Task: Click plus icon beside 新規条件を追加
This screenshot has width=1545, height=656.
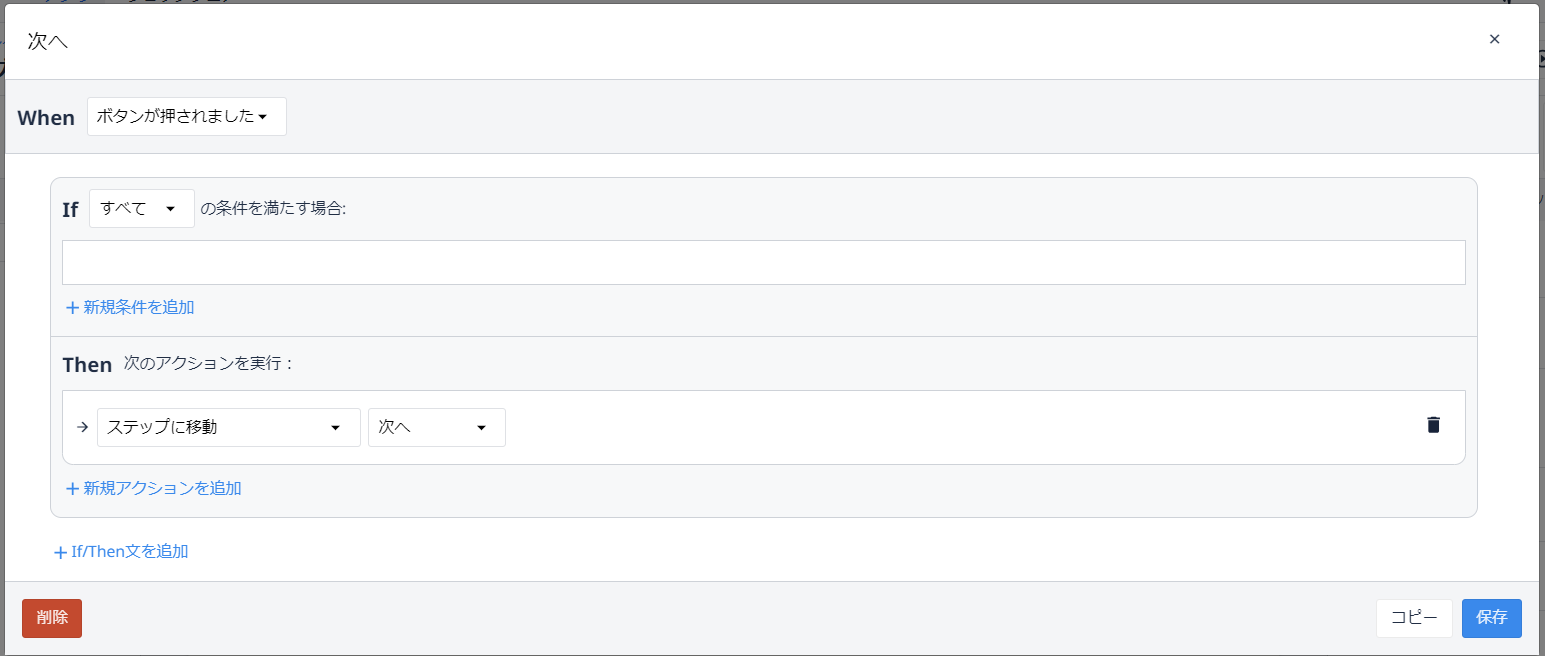Action: pos(72,308)
